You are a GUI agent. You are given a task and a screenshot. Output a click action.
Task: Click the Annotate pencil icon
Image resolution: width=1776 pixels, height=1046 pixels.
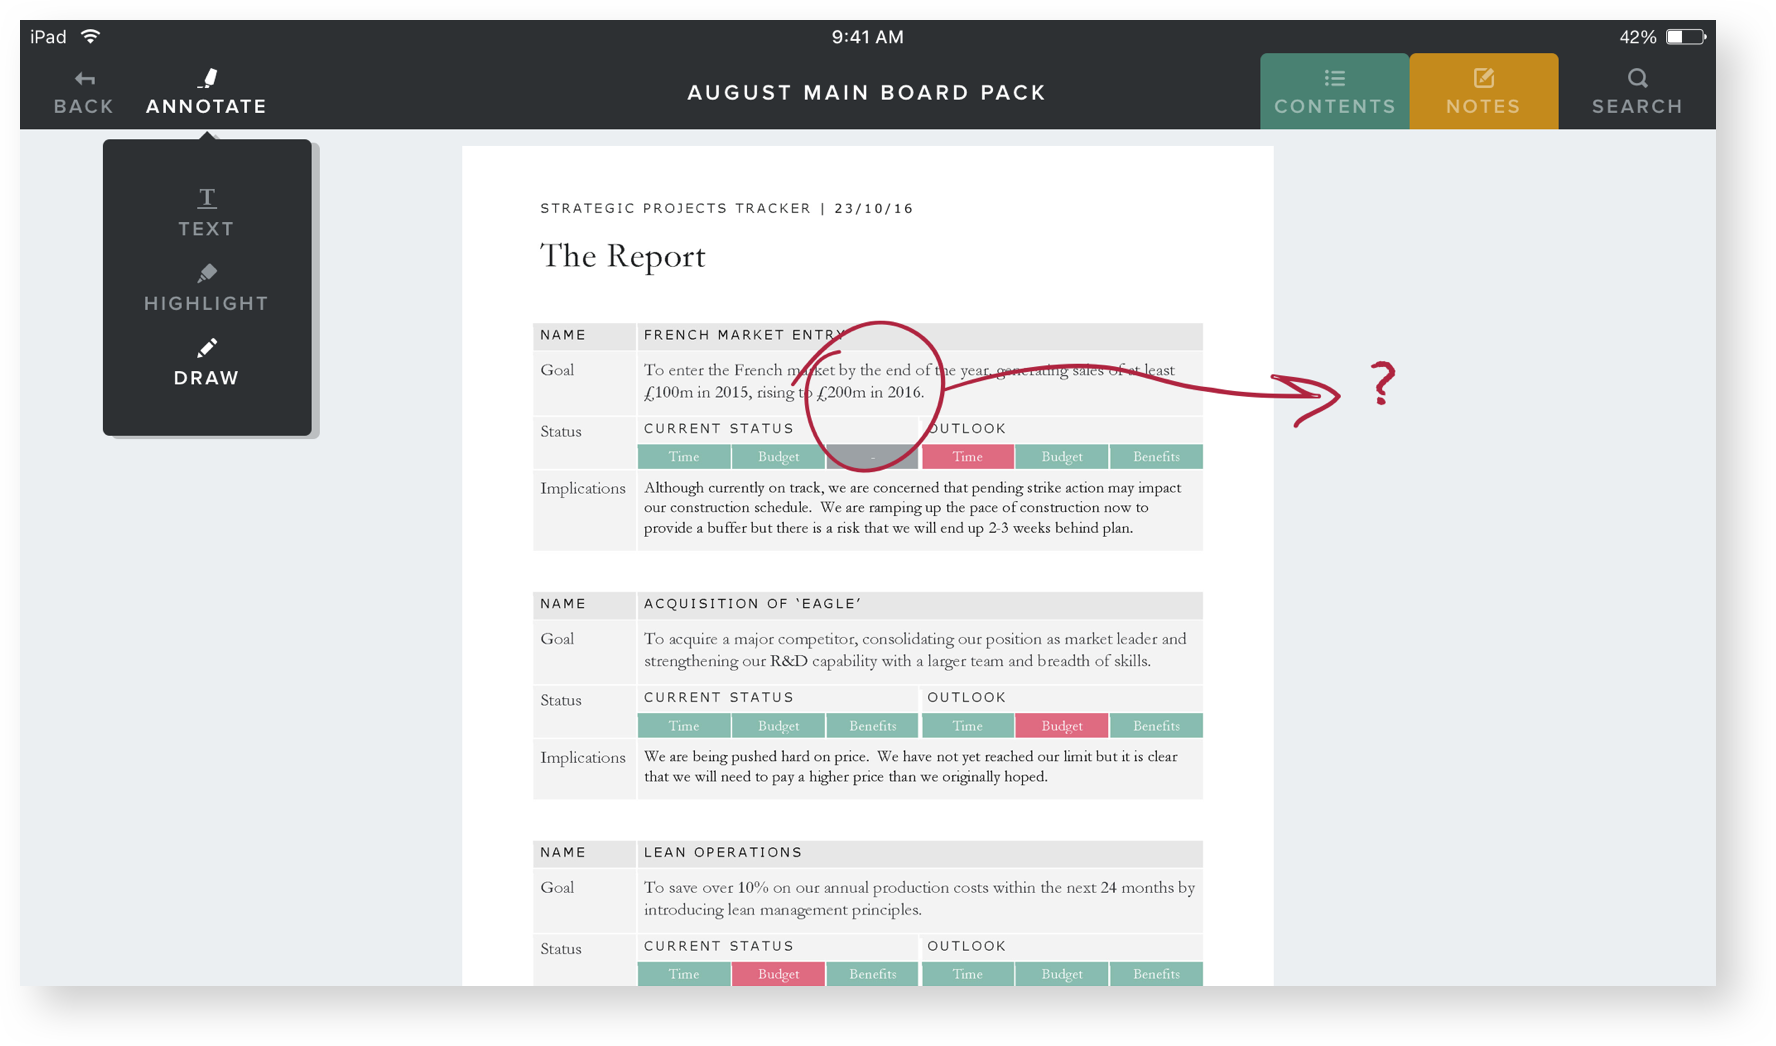pos(206,76)
